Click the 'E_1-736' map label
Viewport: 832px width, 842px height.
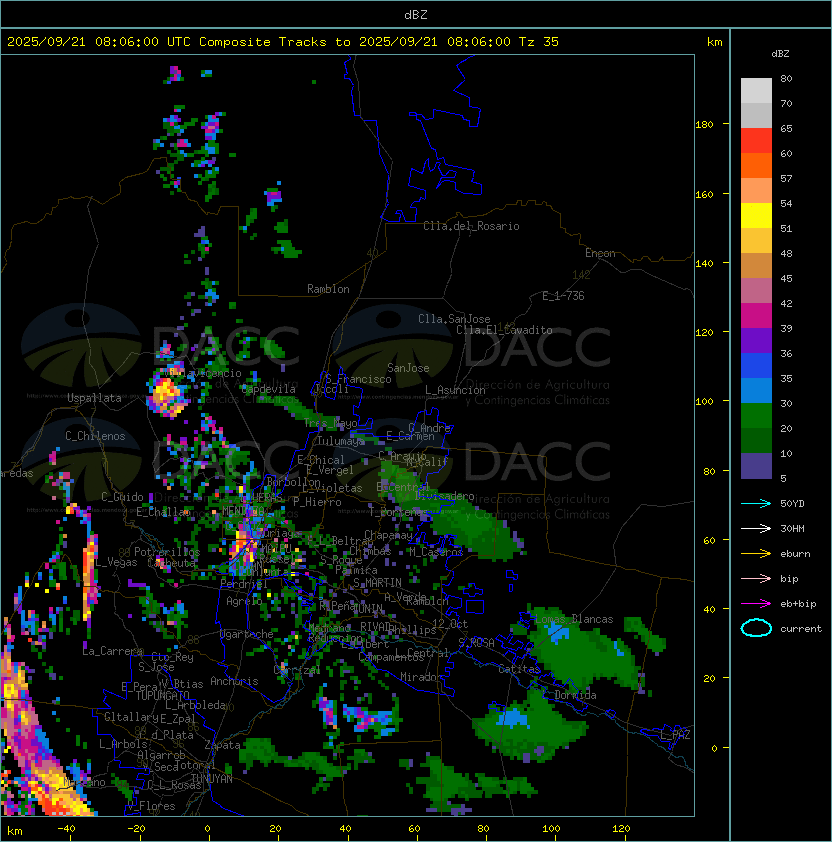(x=563, y=296)
